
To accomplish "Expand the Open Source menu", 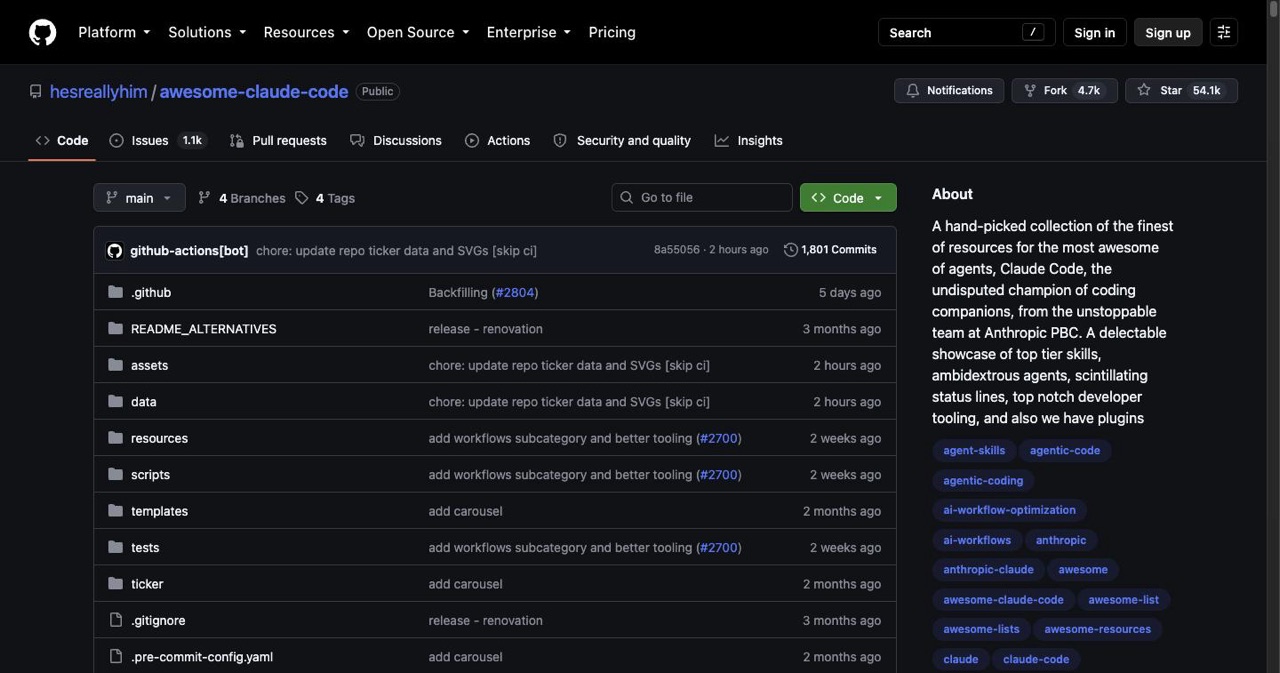I will [418, 32].
